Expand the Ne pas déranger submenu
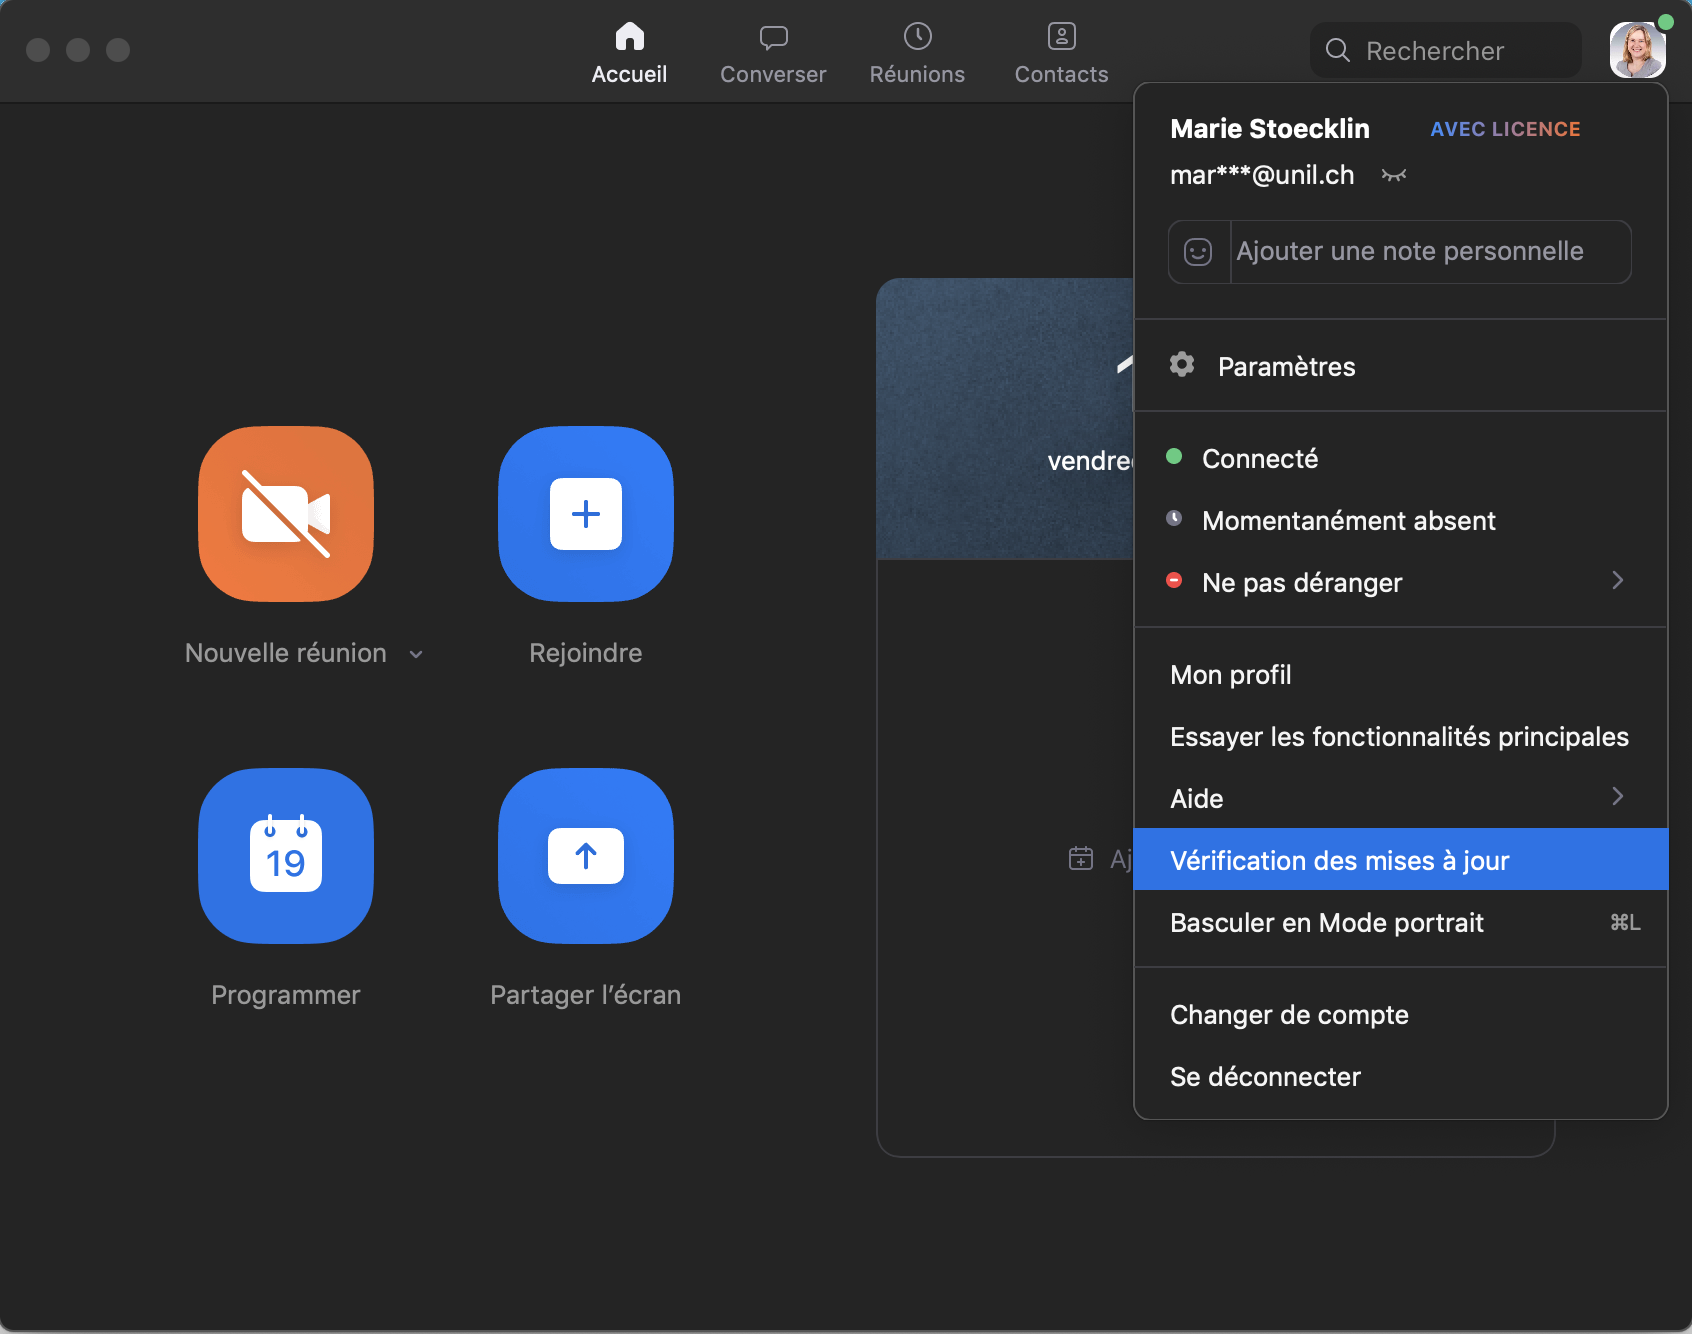Viewport: 1692px width, 1334px height. pos(1617,581)
